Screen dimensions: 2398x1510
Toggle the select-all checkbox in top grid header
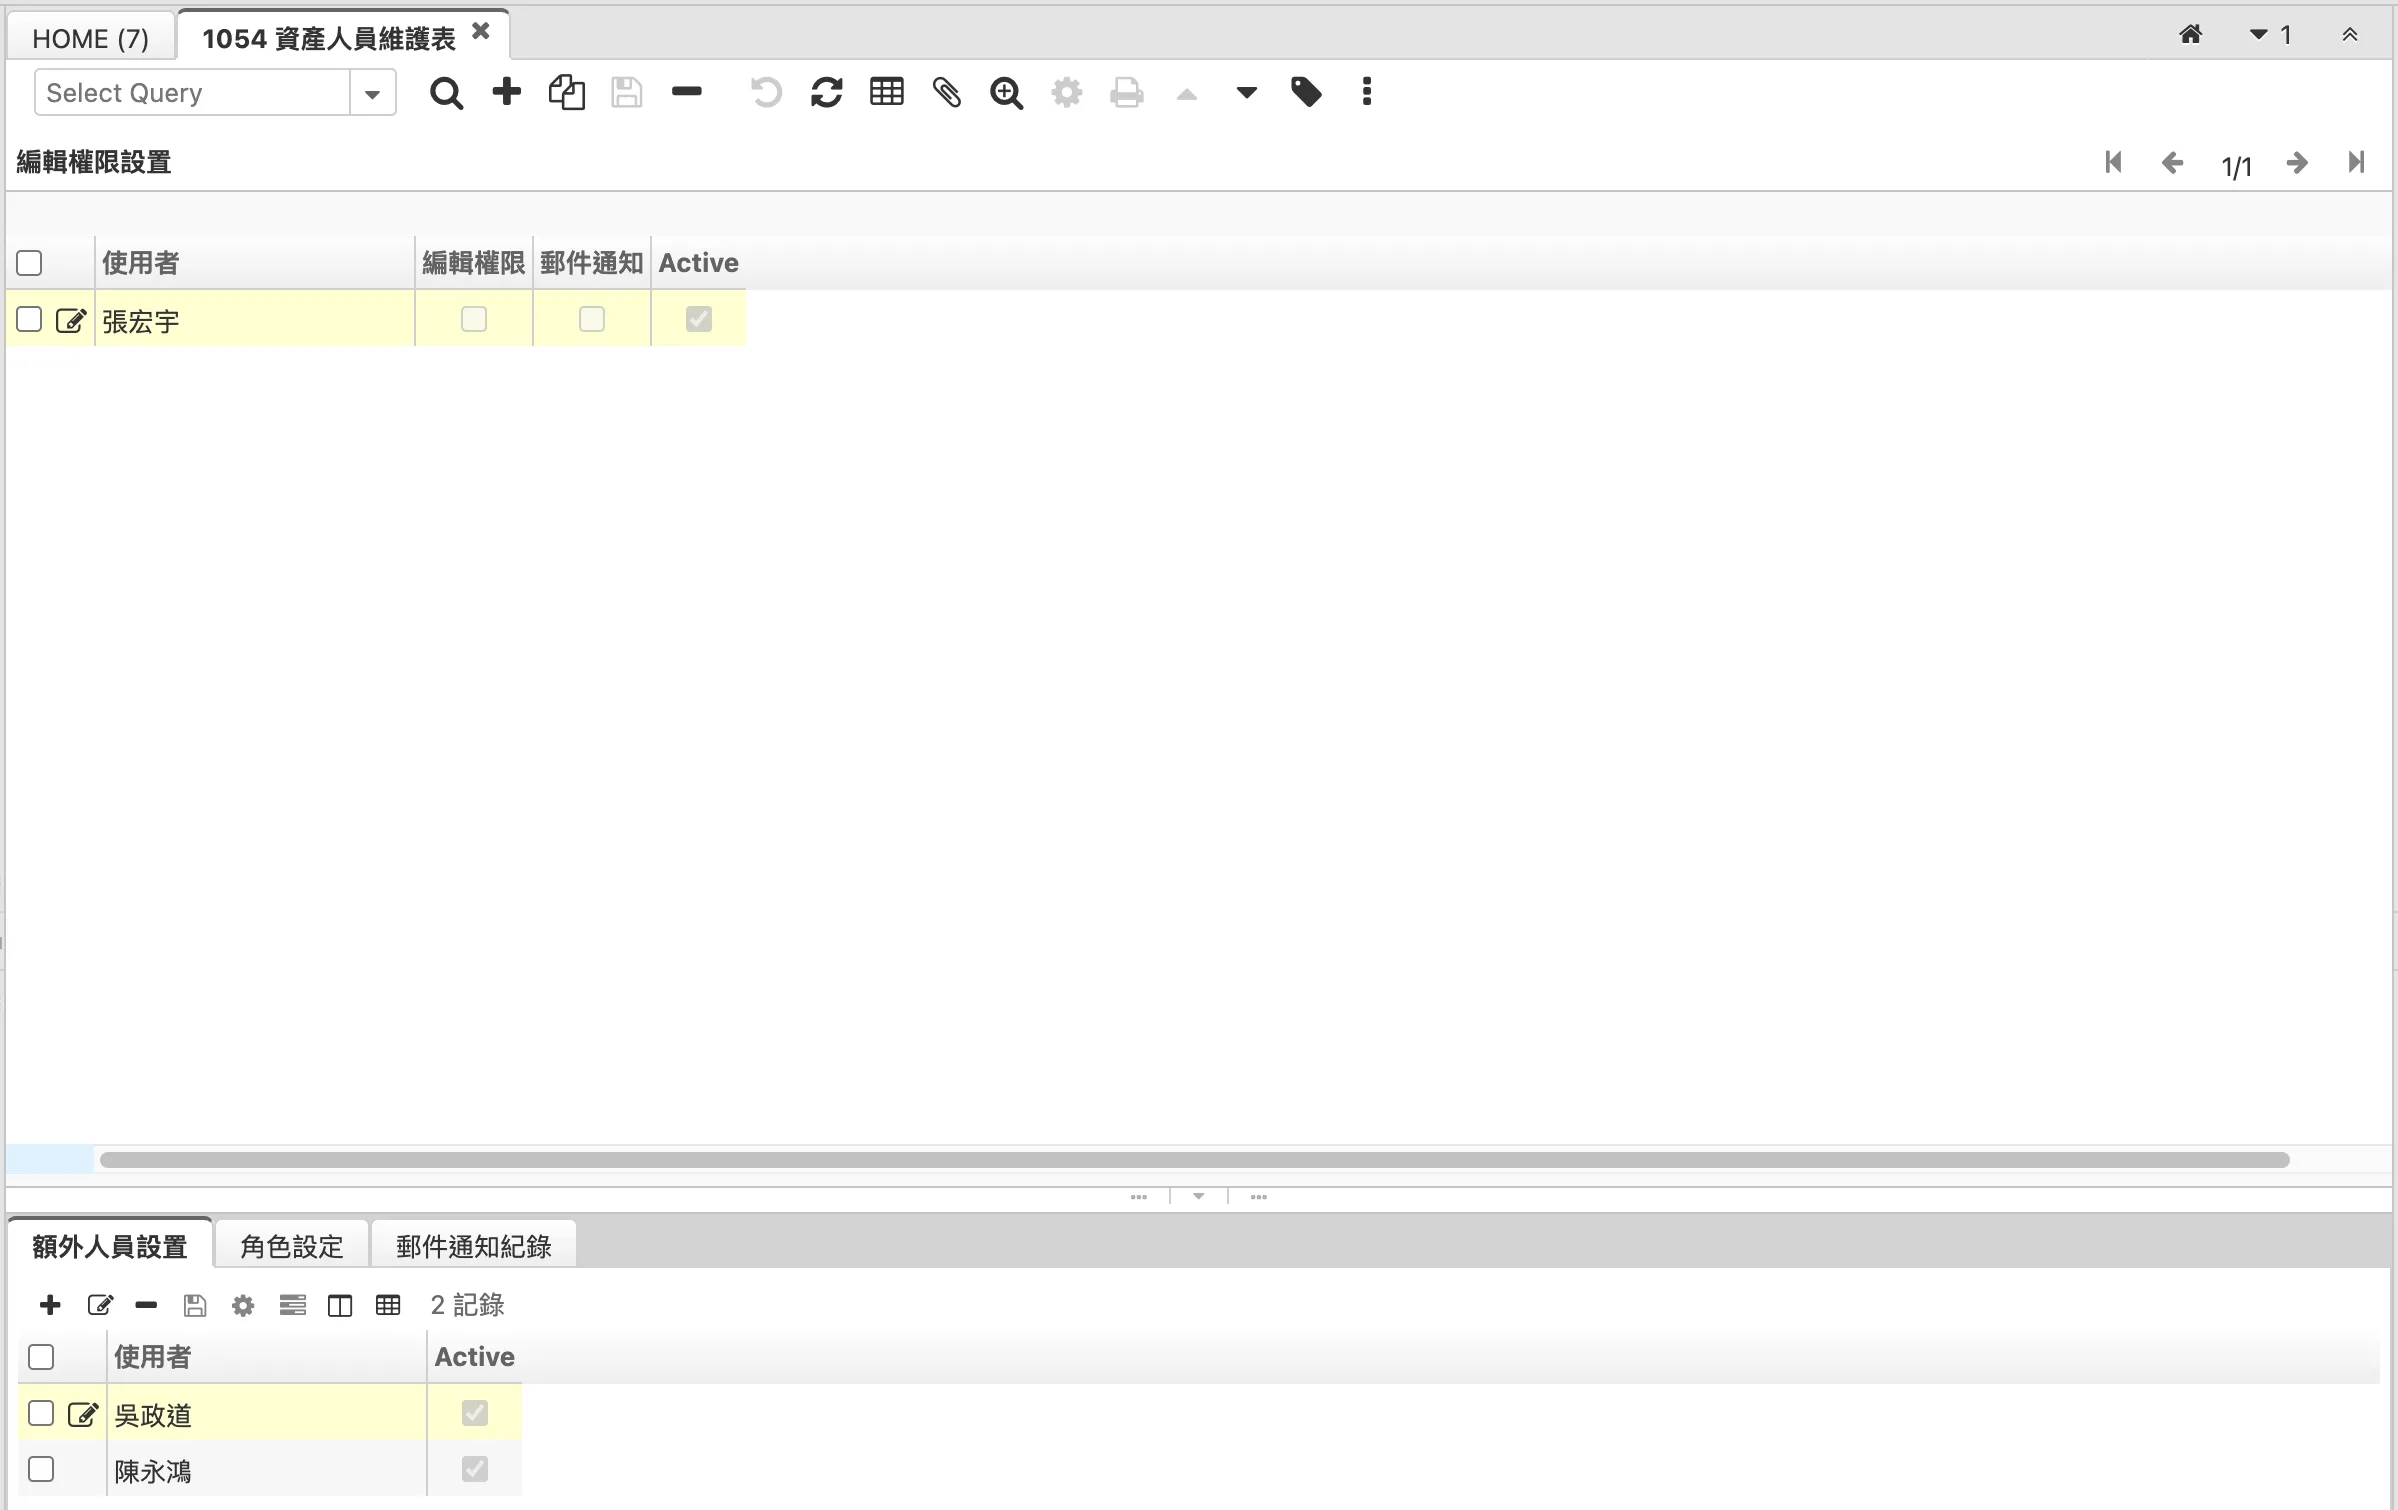click(30, 263)
